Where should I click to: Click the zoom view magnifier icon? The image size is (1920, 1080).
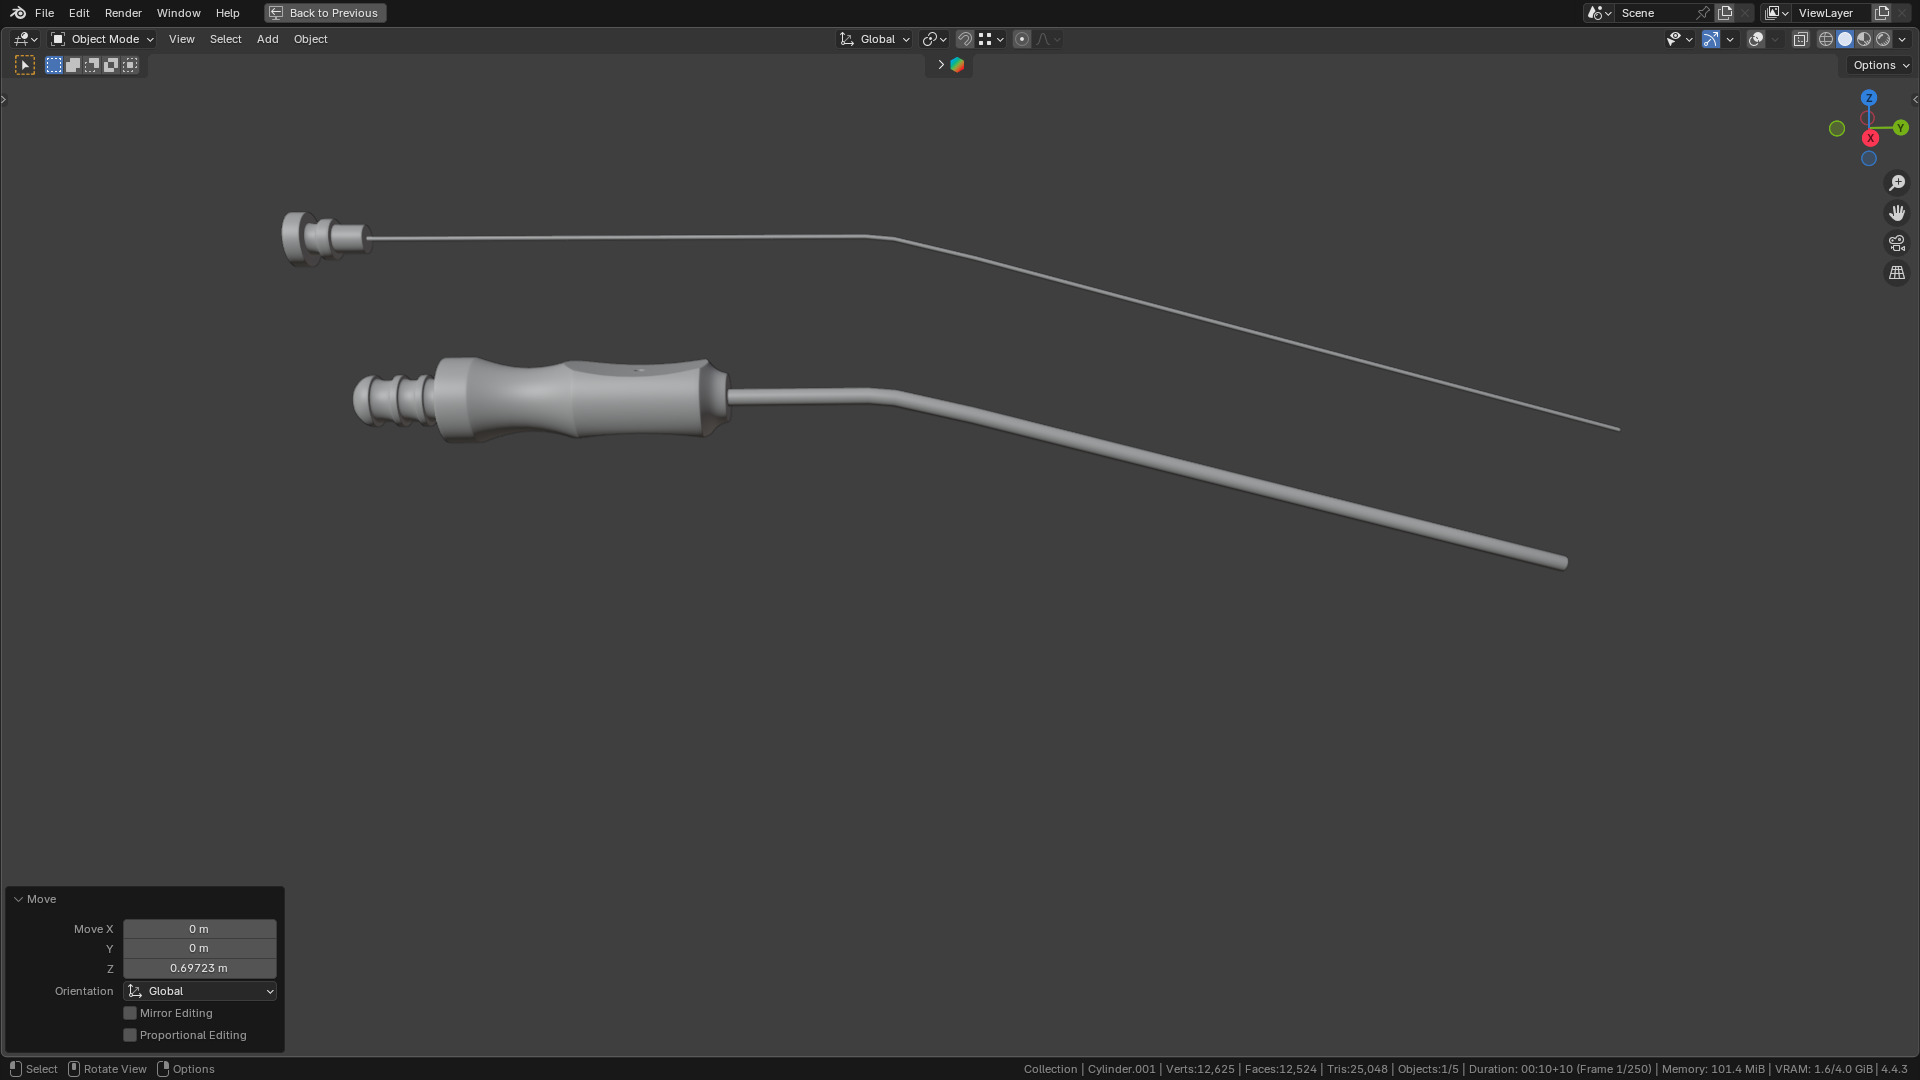(x=1896, y=183)
